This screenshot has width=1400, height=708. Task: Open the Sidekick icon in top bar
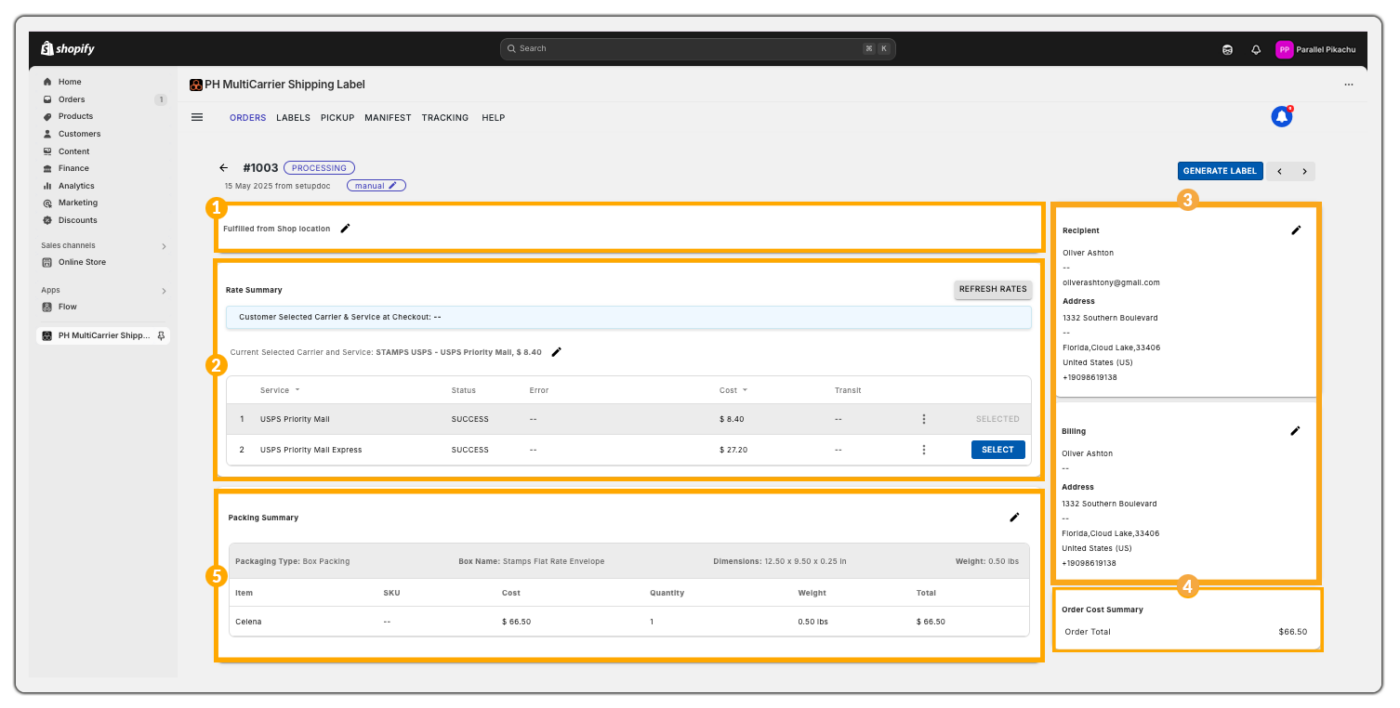point(1227,49)
